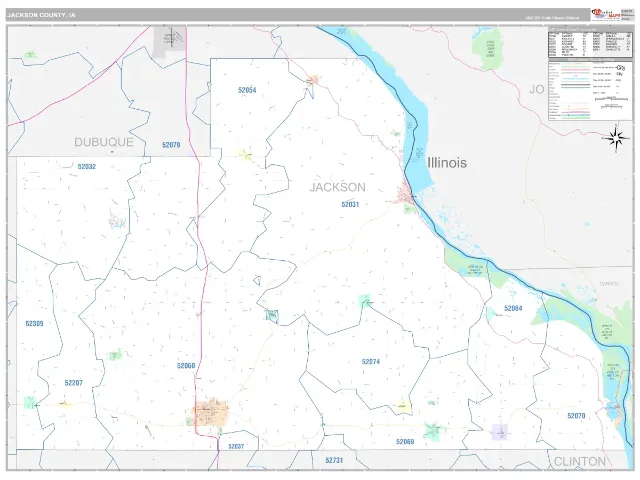Select the ZIP code label 52037

point(236,447)
